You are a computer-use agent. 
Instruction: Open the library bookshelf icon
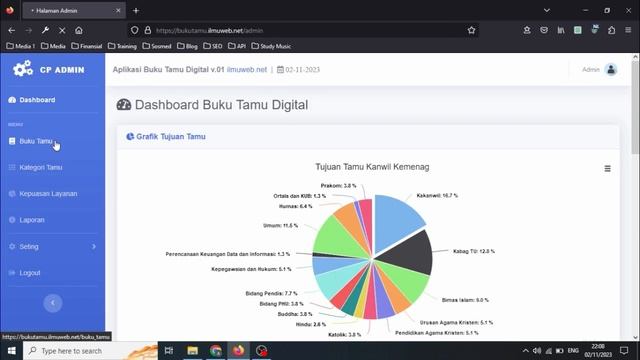coord(561,30)
